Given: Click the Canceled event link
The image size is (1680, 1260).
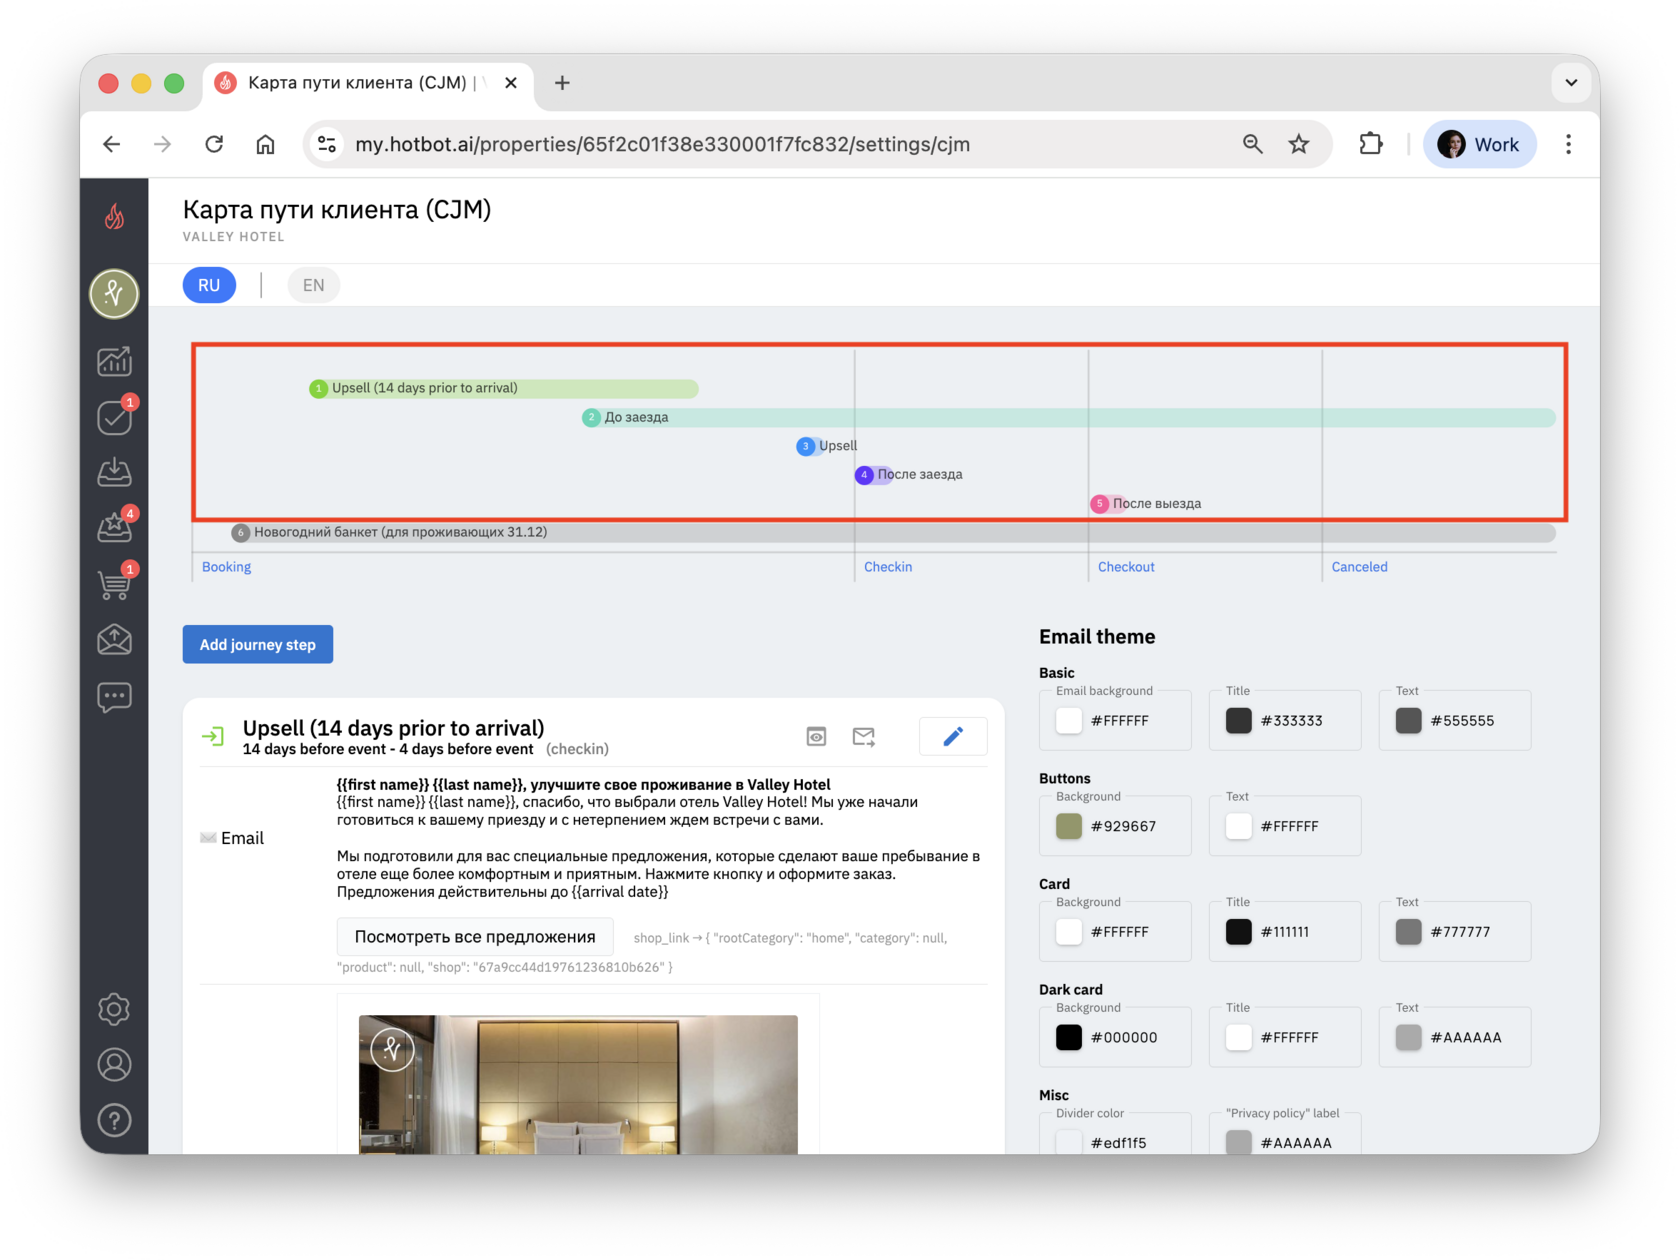Looking at the screenshot, I should [x=1360, y=567].
